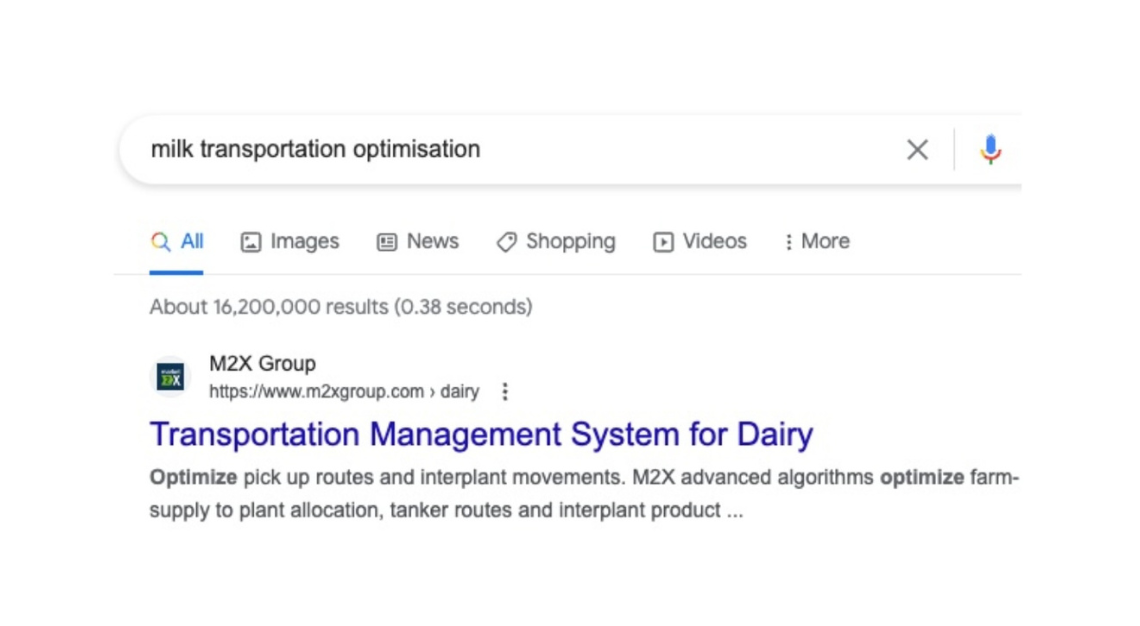
Task: Click the play icon beside Videos
Action: coord(663,242)
